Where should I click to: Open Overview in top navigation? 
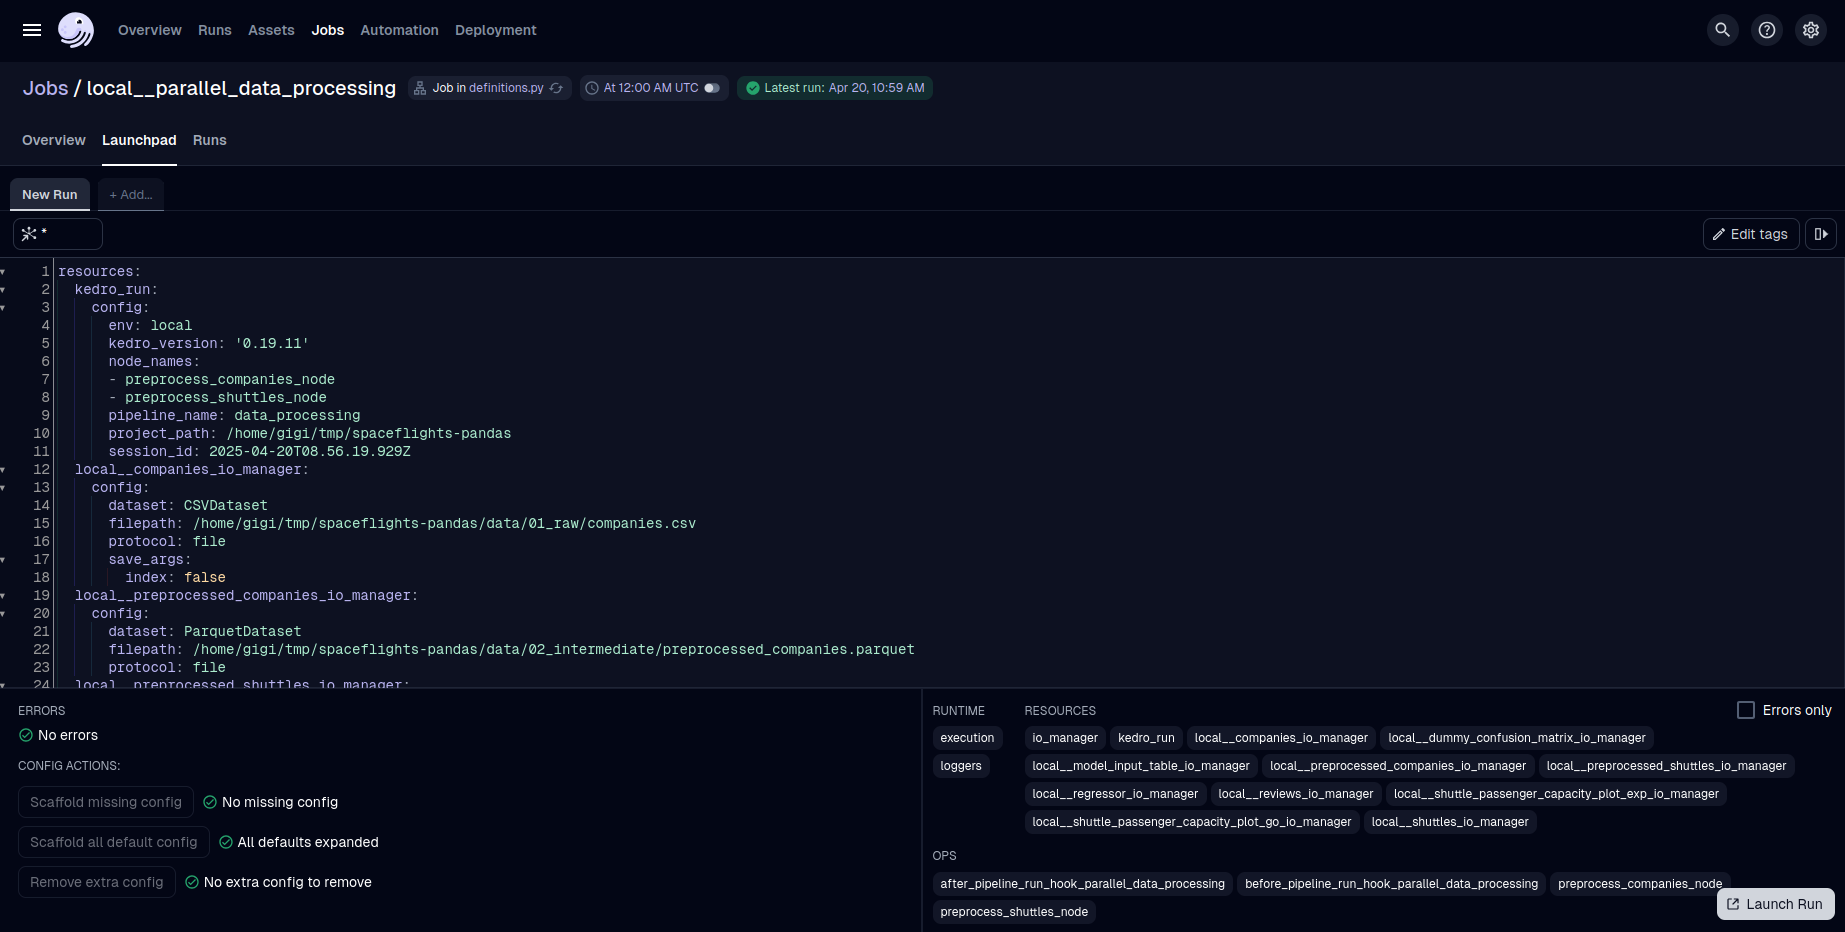(x=150, y=30)
